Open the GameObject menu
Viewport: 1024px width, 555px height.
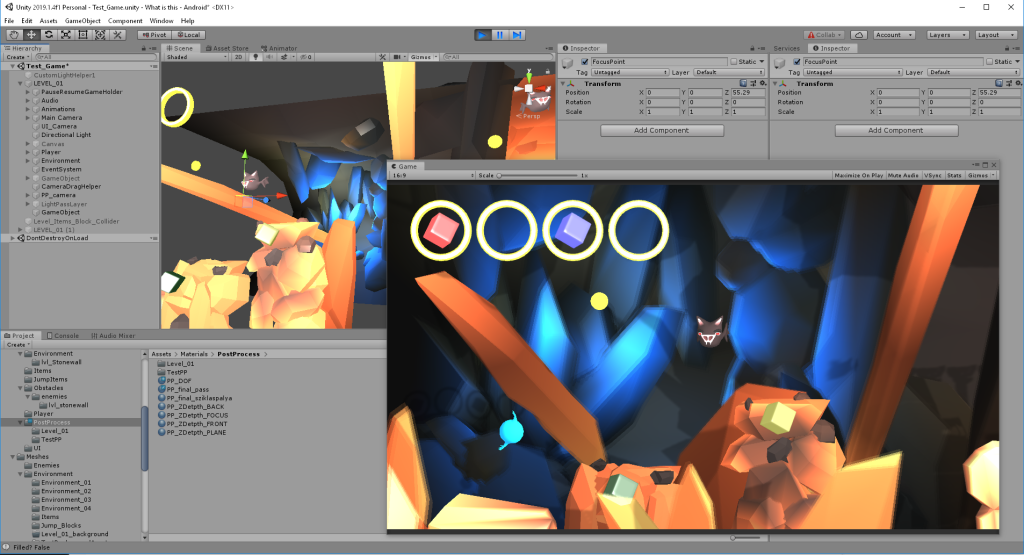[x=82, y=21]
